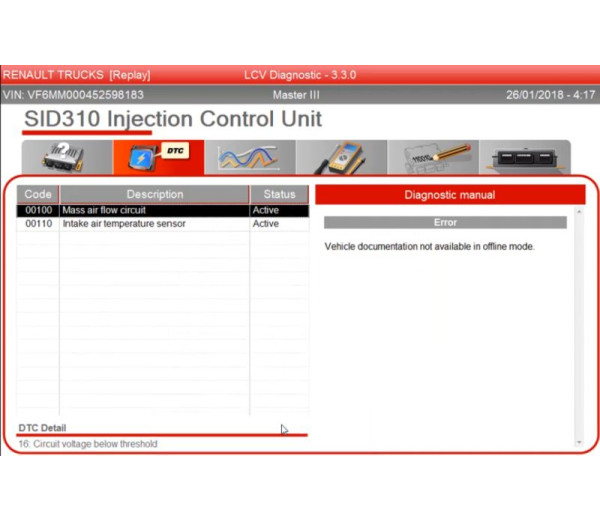Click the DTC Detail section label

(42, 428)
